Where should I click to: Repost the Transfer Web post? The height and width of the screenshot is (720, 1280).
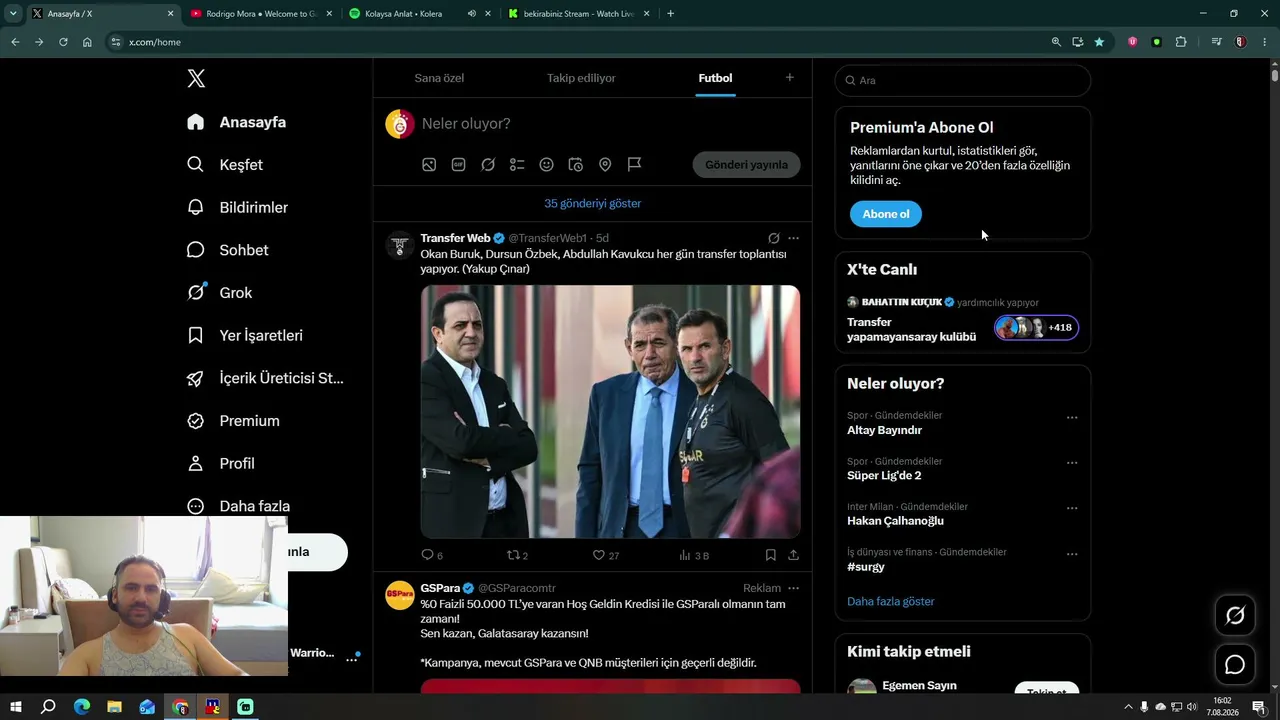point(517,555)
